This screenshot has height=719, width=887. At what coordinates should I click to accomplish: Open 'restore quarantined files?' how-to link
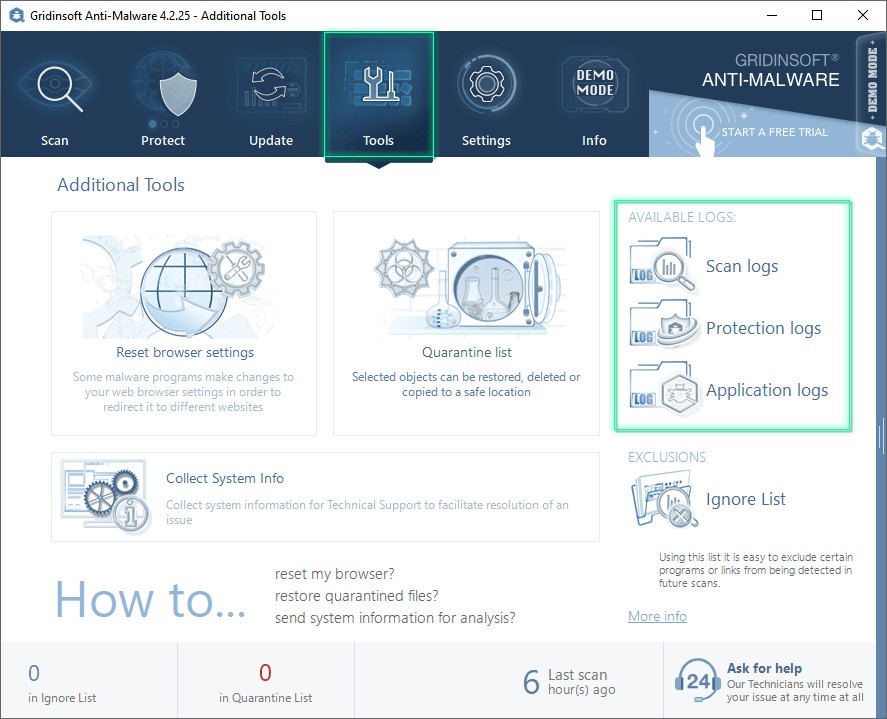coord(357,596)
